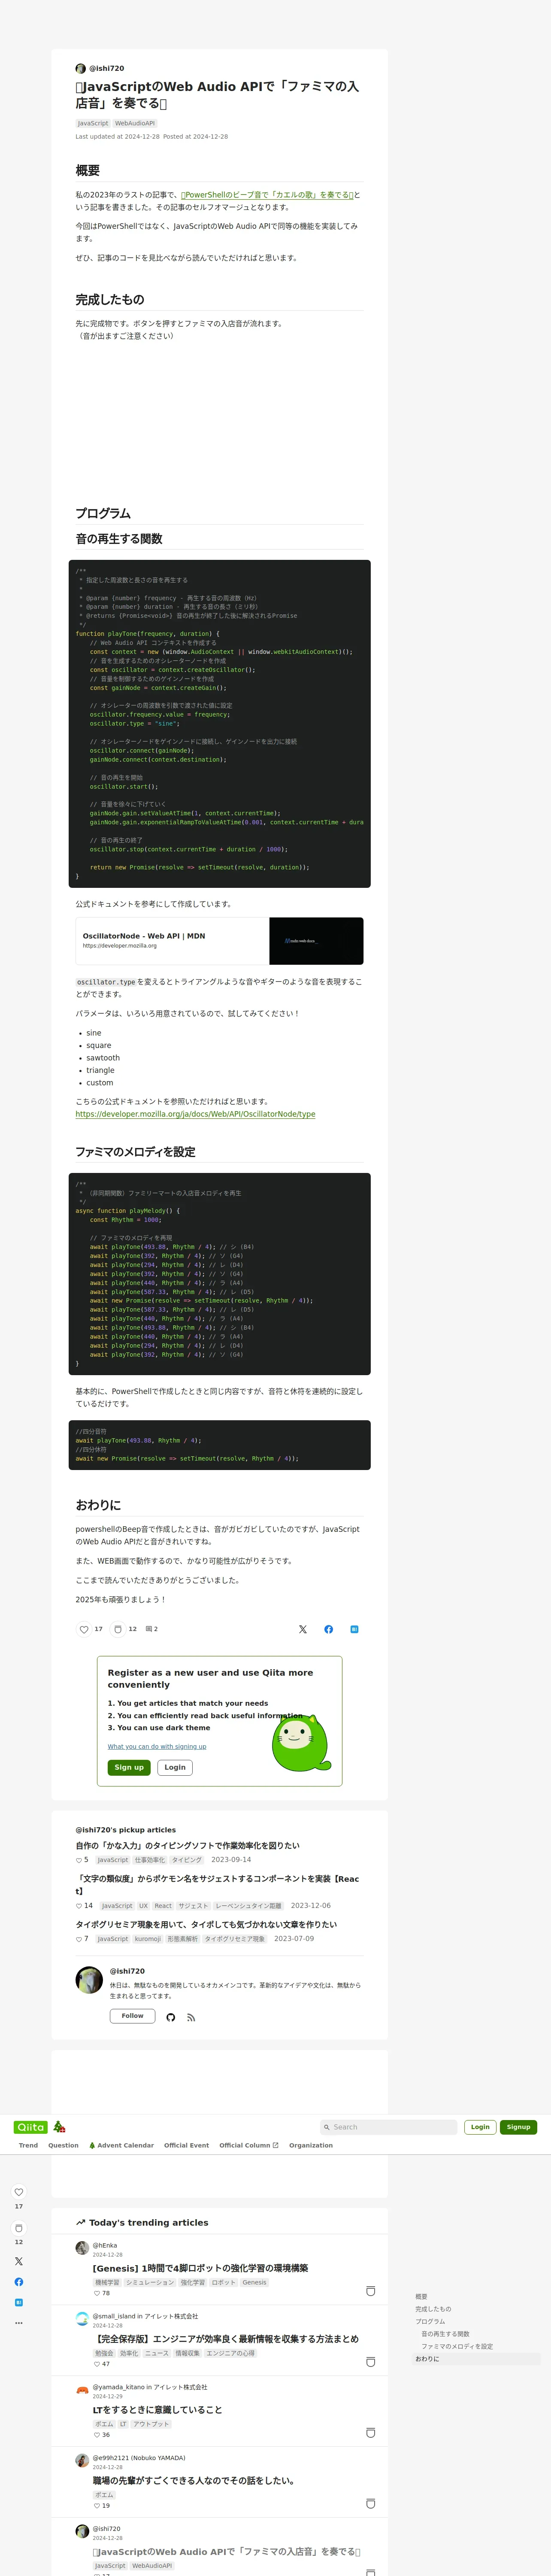Open the Advent Calendar tab
551x2576 pixels.
point(121,2145)
